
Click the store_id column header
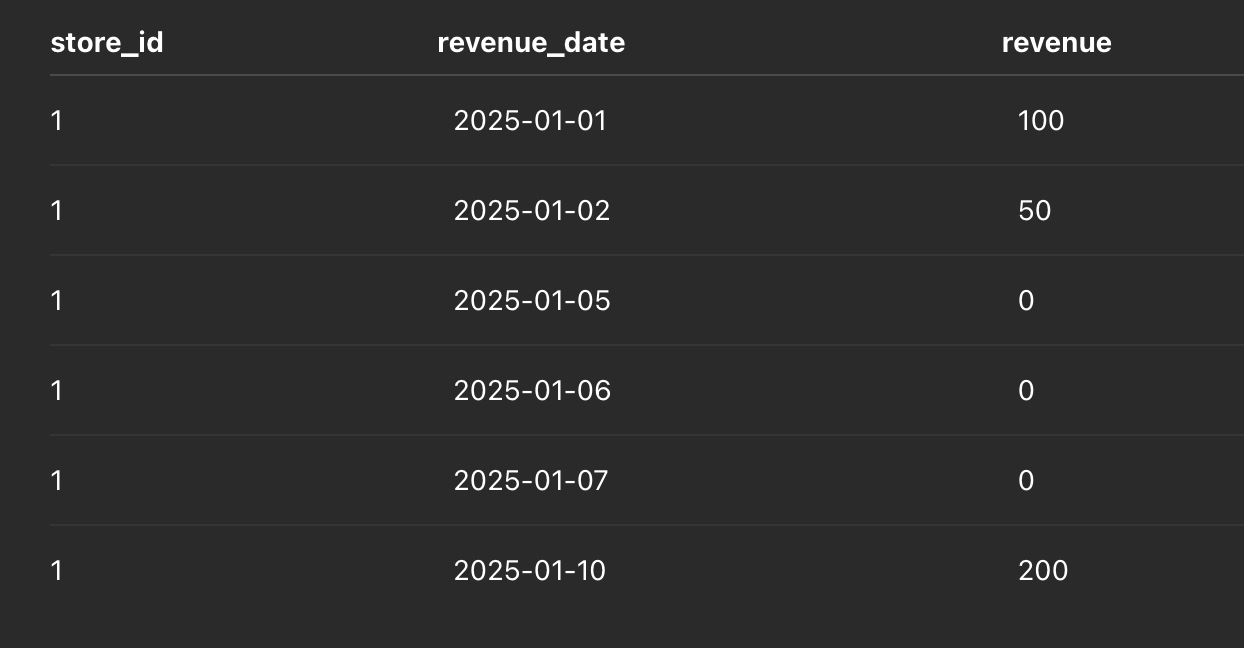pos(107,43)
